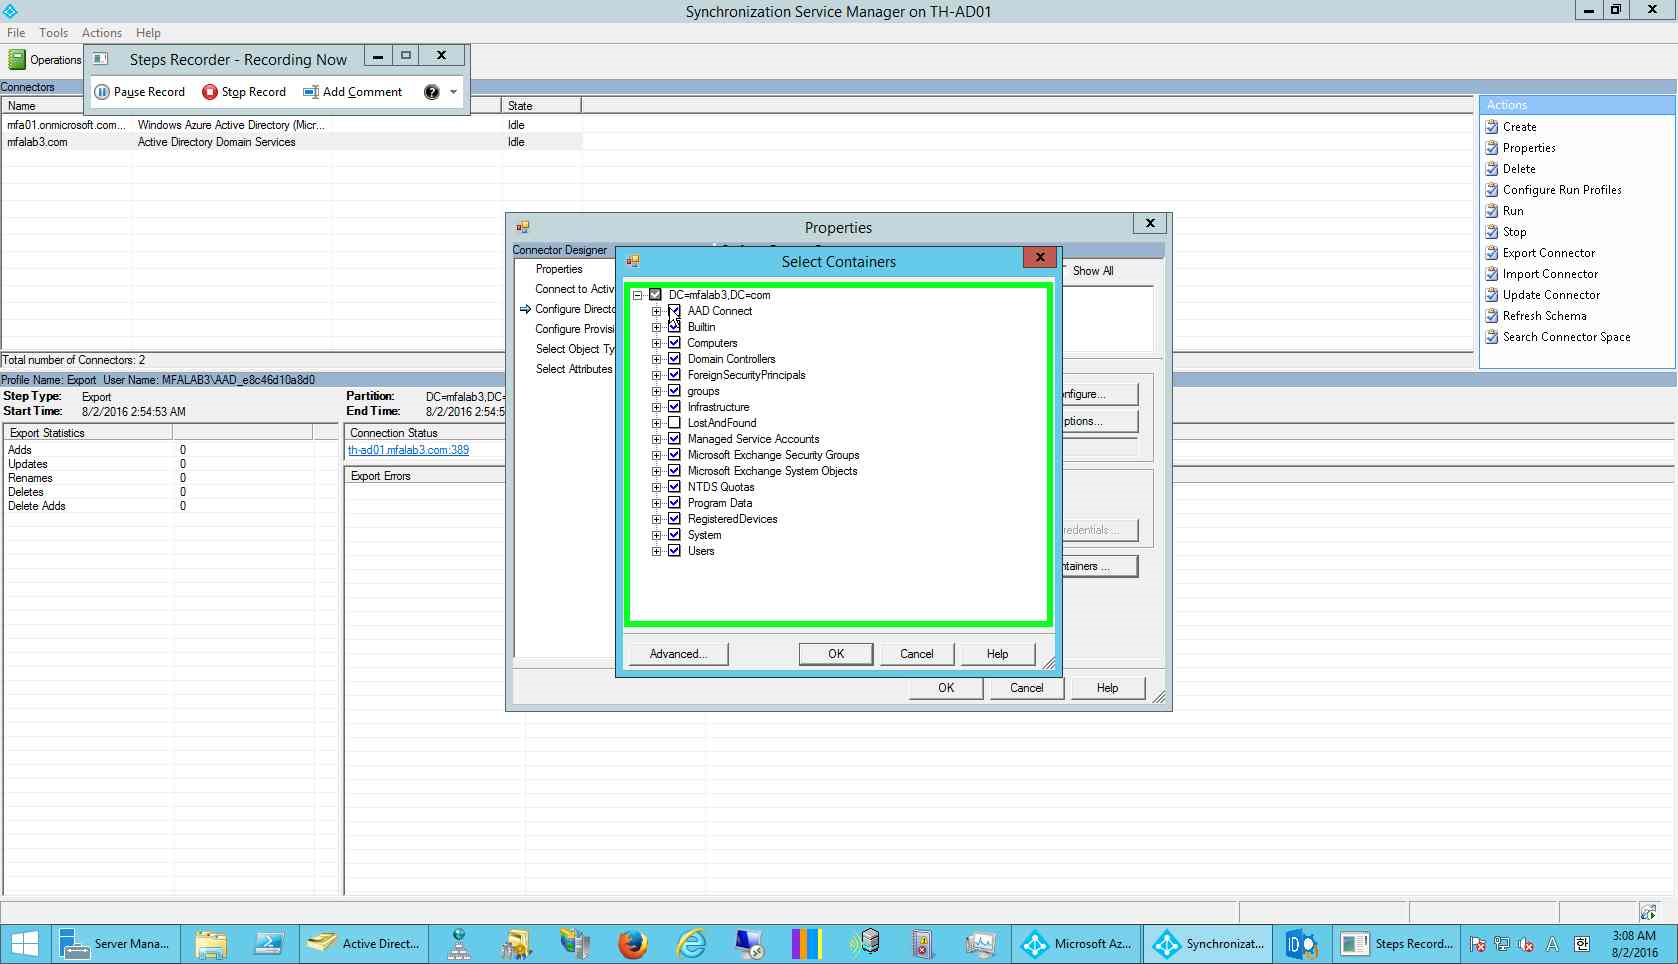Uncheck the Domain Controllers checkbox
This screenshot has height=964, width=1678.
pyautogui.click(x=674, y=359)
